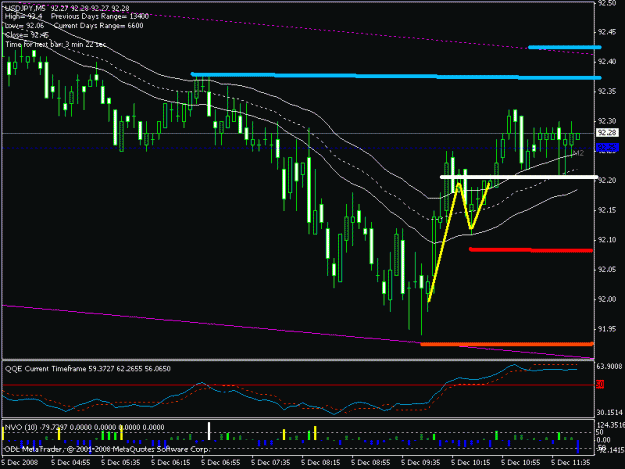Click the tall white bar in NVO panel

click(x=209, y=431)
